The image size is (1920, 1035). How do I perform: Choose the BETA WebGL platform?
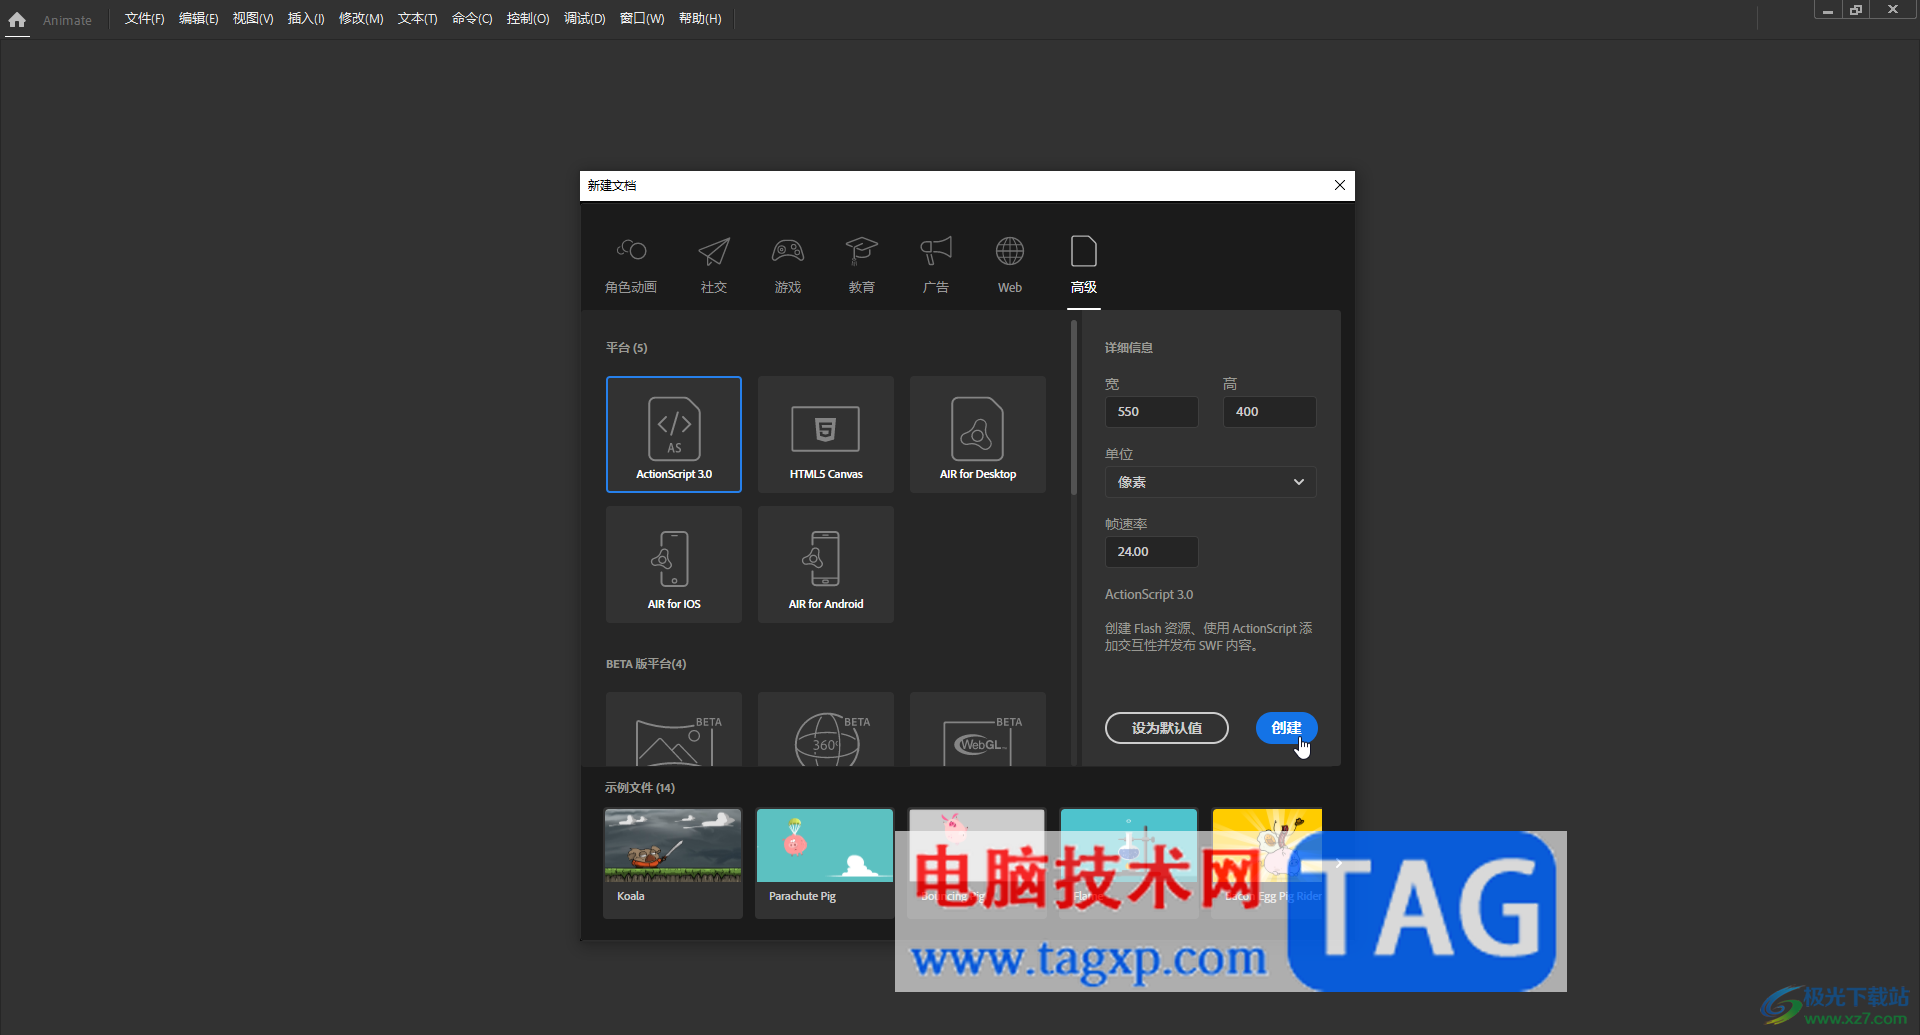pos(978,729)
